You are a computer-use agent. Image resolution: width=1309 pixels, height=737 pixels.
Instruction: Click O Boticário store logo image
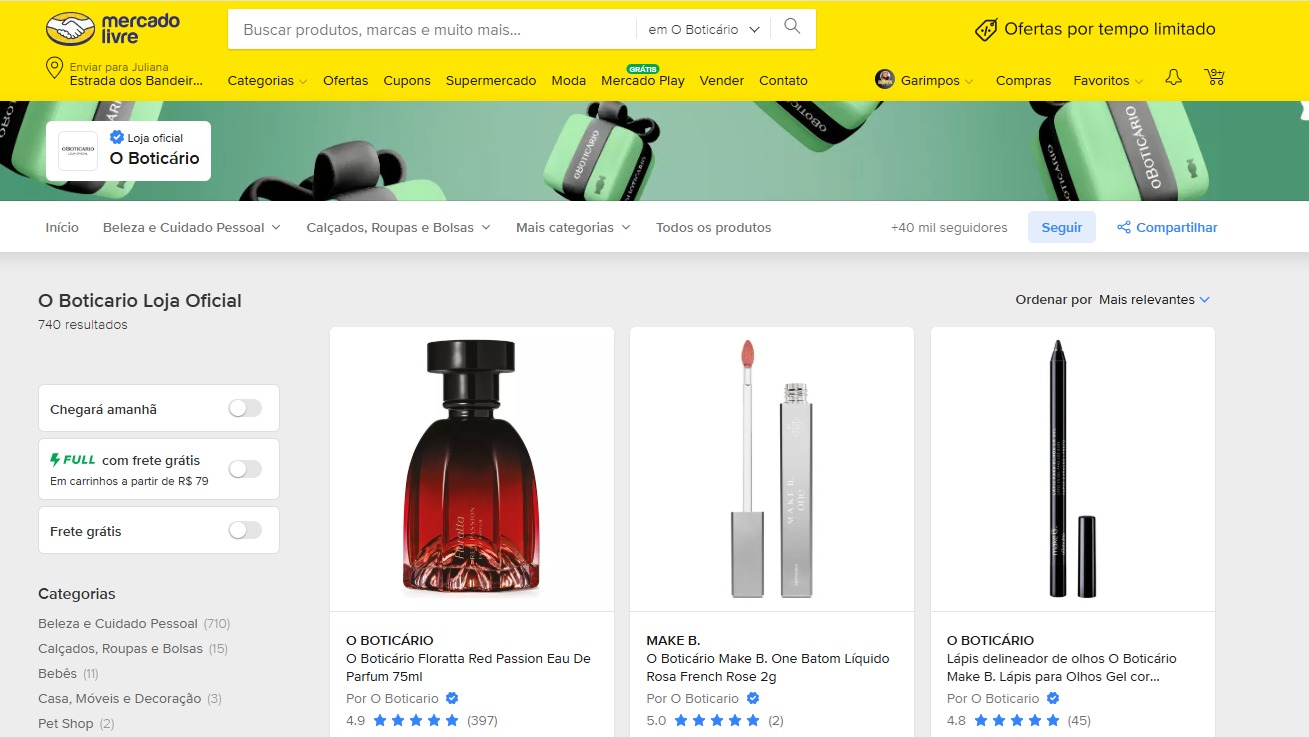78,150
